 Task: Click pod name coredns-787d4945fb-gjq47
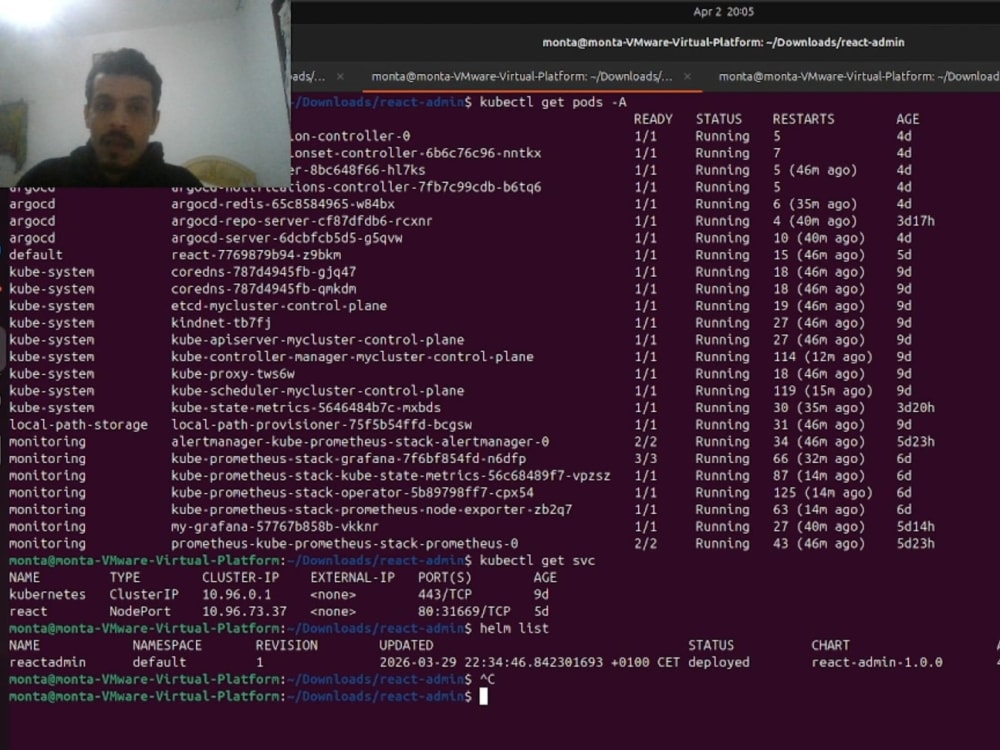click(263, 272)
